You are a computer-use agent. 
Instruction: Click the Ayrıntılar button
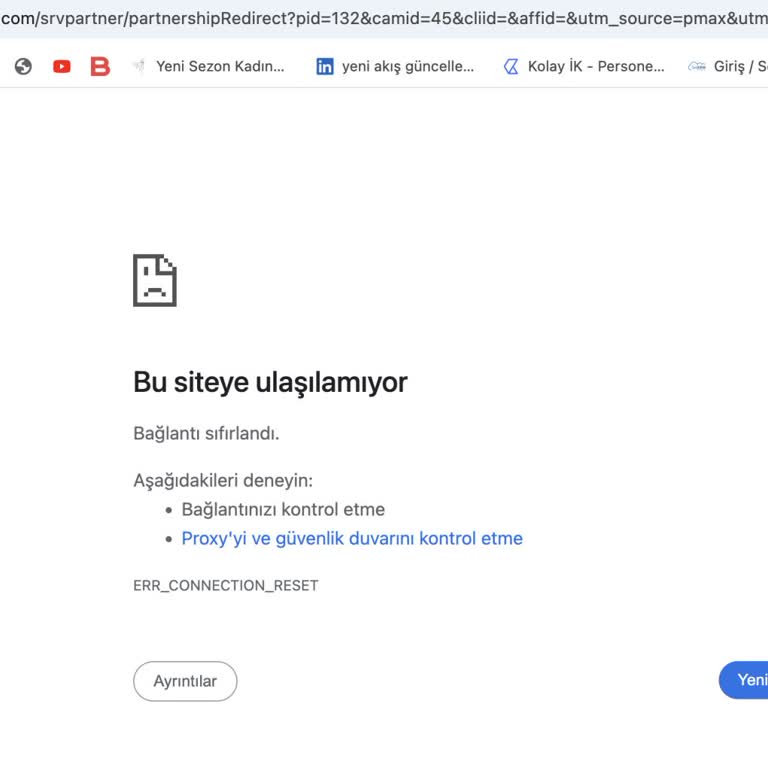pyautogui.click(x=185, y=681)
